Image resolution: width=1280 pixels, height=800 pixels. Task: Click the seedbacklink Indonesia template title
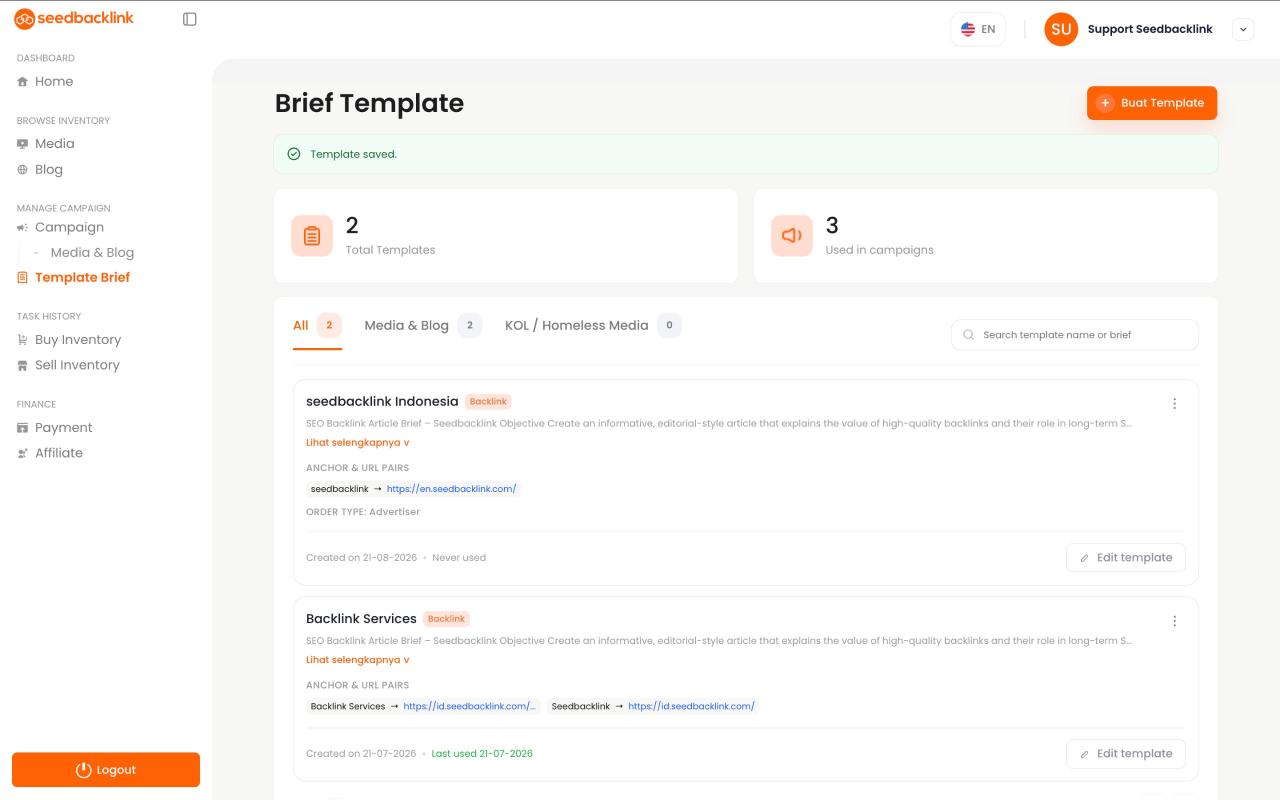pos(382,401)
